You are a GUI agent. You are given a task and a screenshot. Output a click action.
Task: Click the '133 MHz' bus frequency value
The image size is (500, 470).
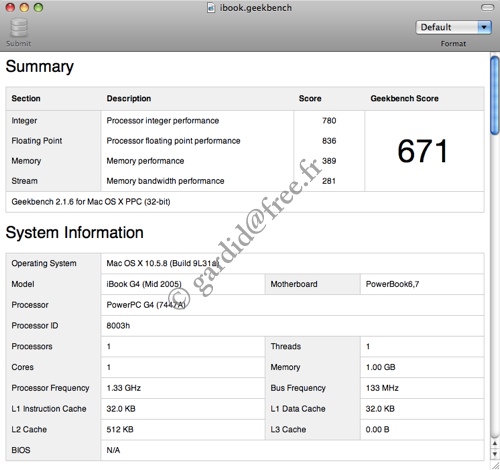tap(382, 388)
